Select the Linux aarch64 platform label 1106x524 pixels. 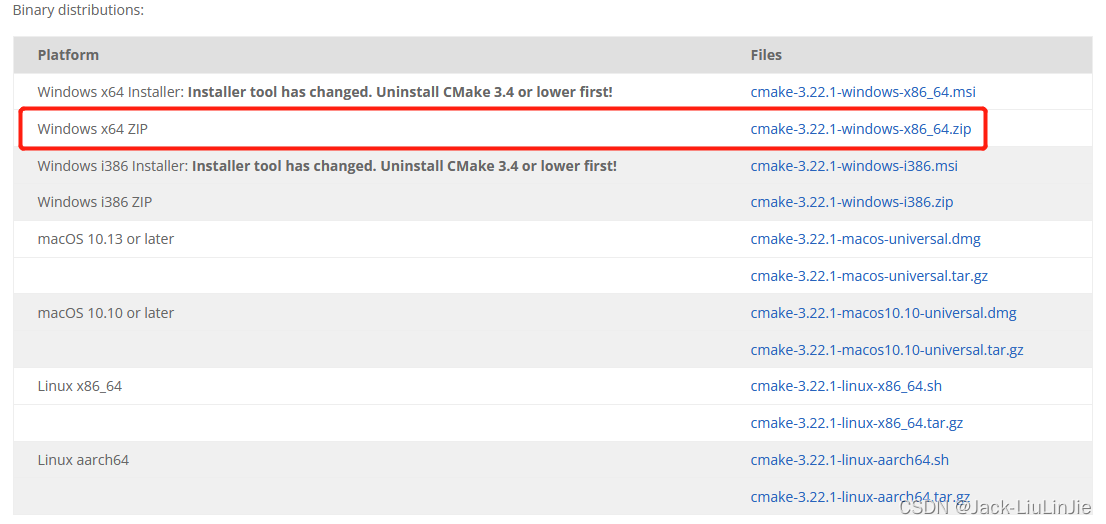pos(83,460)
